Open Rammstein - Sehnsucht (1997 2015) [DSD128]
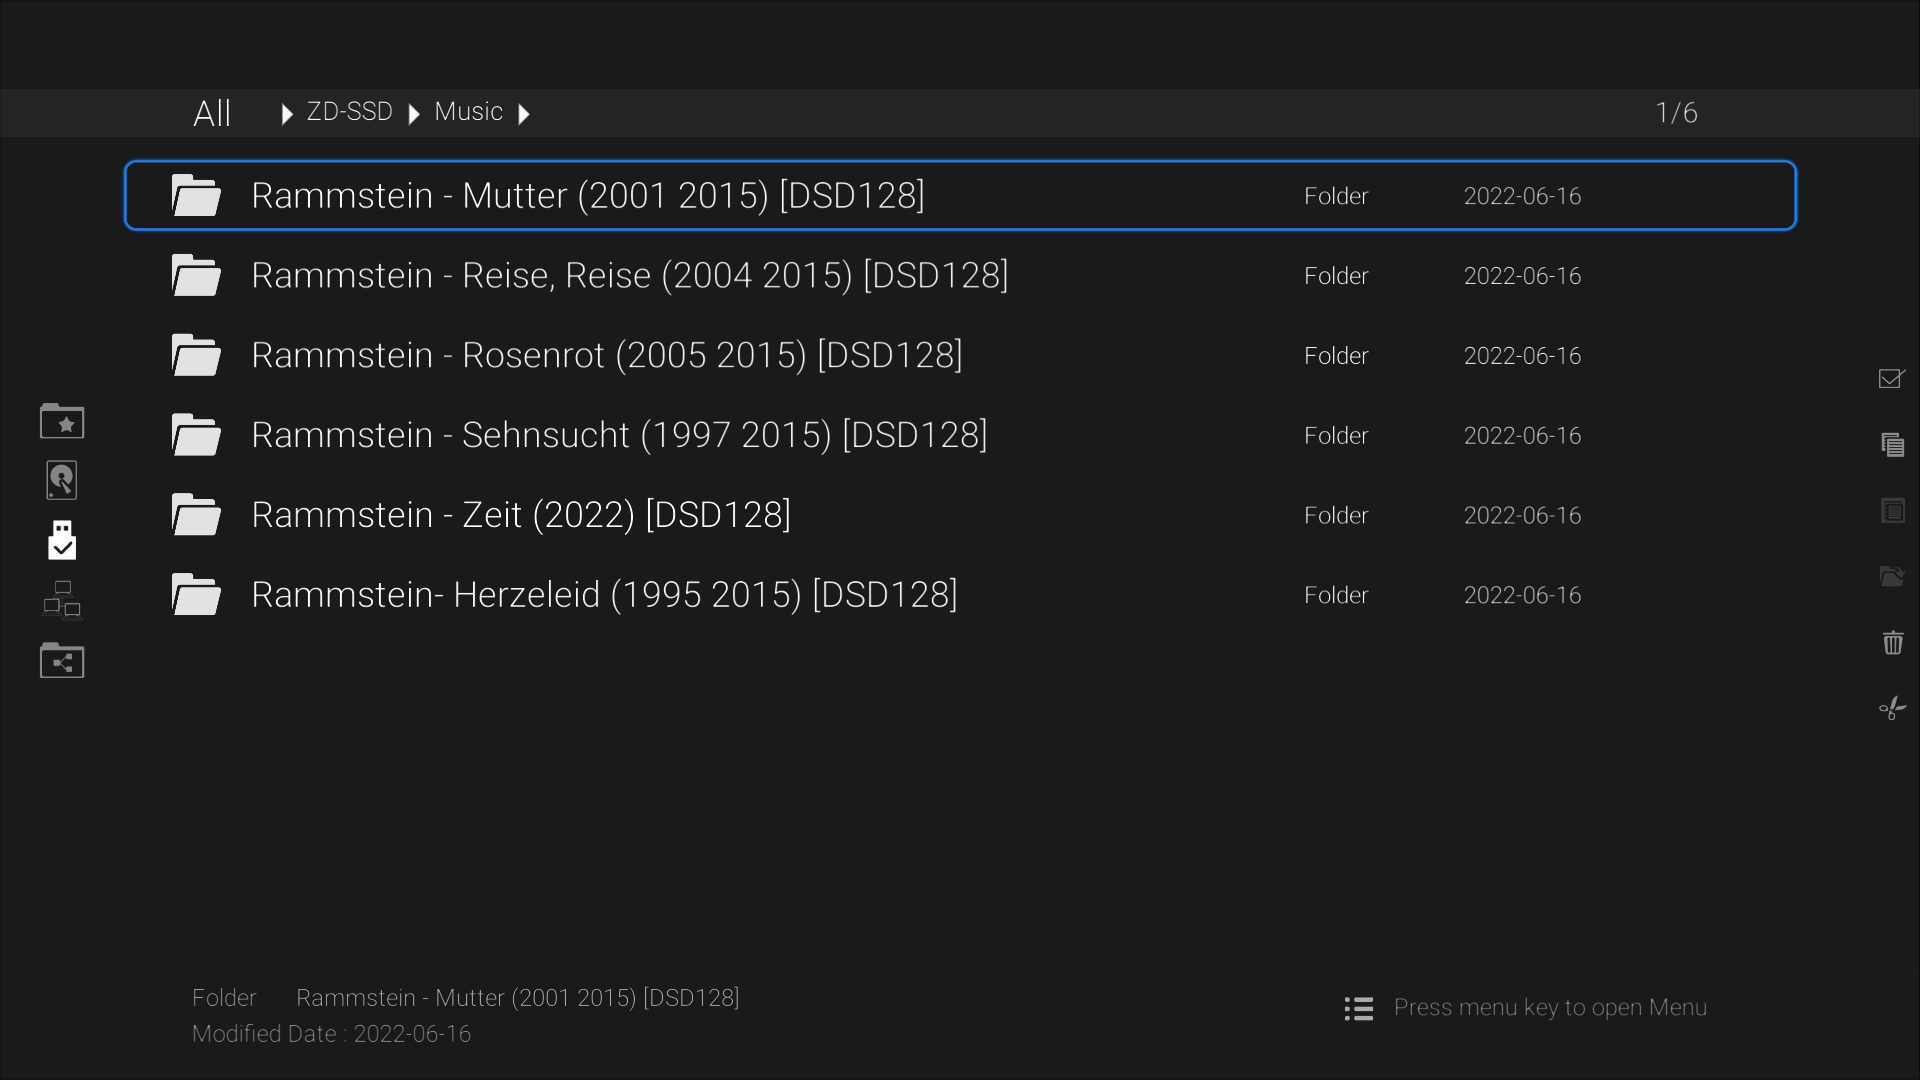 point(960,435)
